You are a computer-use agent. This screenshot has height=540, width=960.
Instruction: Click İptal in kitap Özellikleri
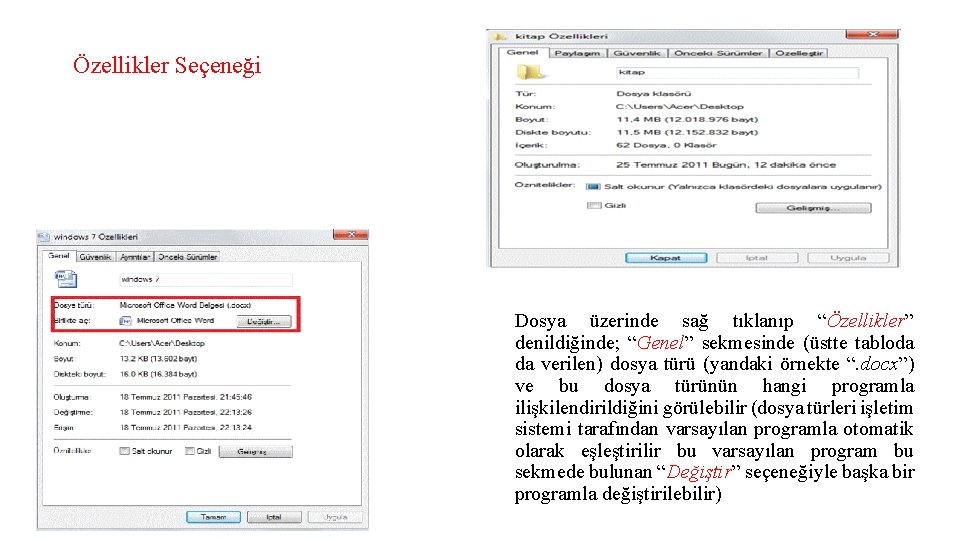757,258
